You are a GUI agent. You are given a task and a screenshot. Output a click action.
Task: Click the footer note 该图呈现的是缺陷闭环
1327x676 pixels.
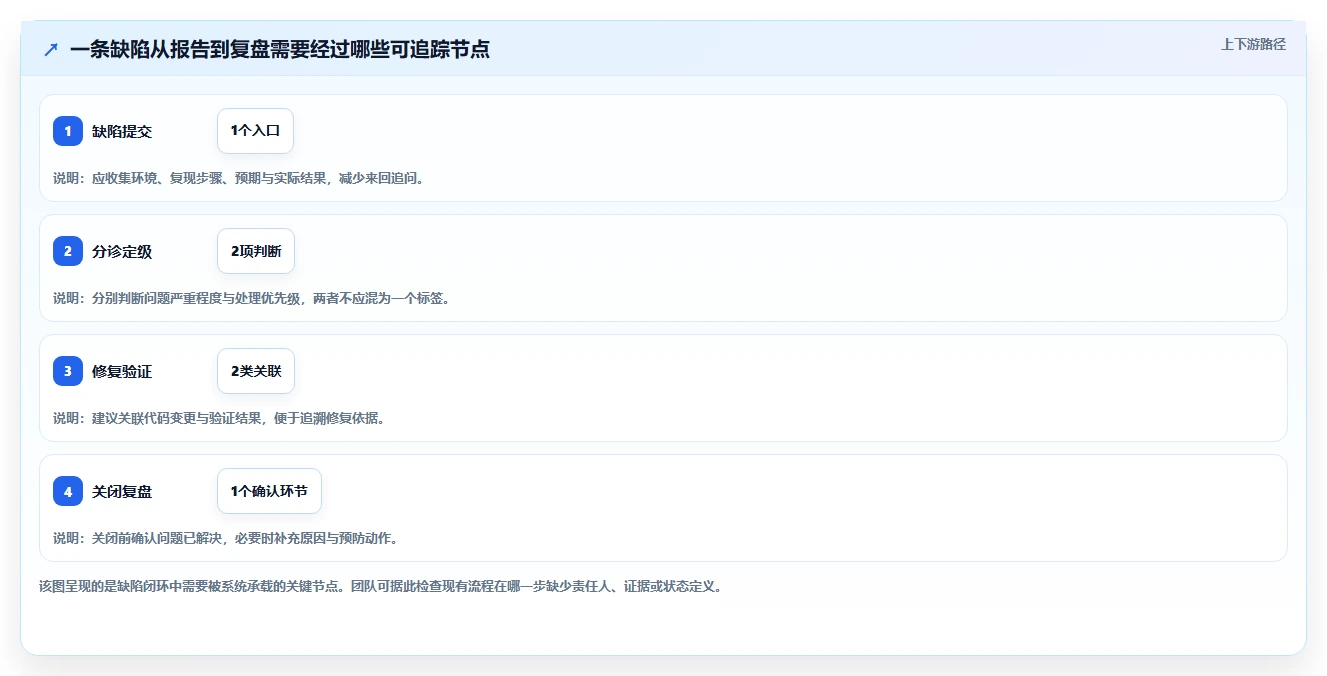tap(380, 586)
